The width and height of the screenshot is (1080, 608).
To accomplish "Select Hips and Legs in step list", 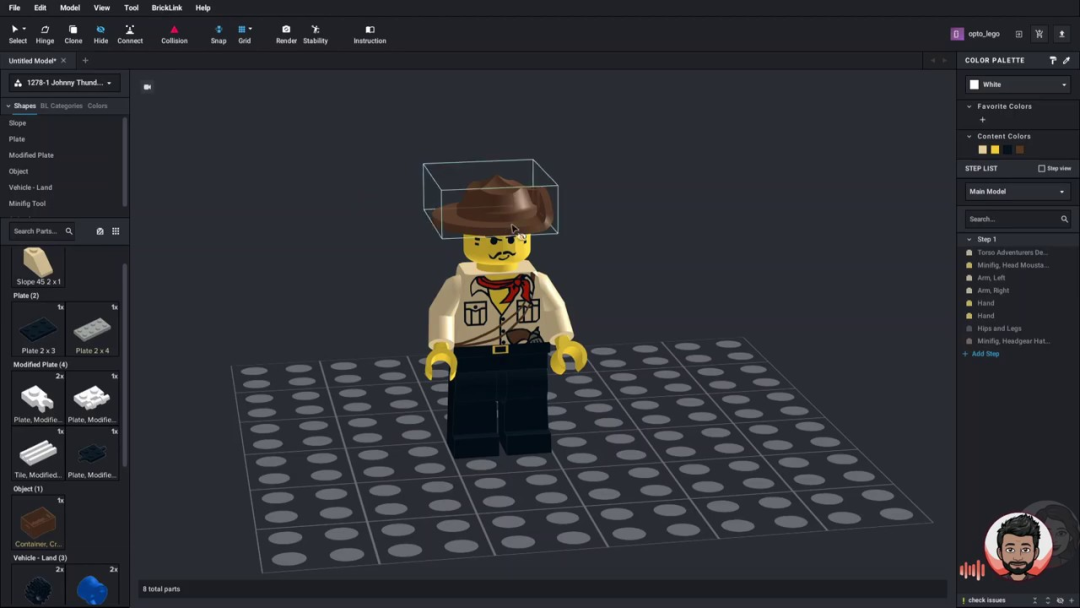I will tap(999, 328).
